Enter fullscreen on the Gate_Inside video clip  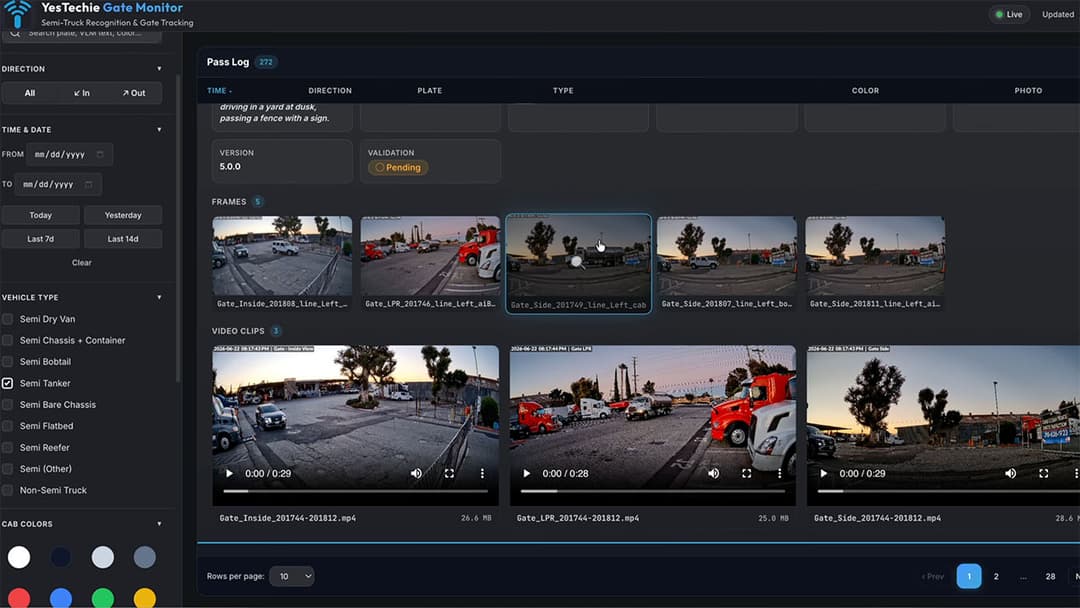pos(449,474)
